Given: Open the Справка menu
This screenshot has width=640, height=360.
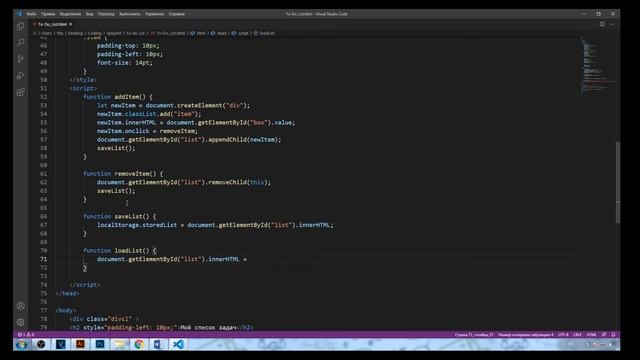Looking at the screenshot, I should coord(177,14).
